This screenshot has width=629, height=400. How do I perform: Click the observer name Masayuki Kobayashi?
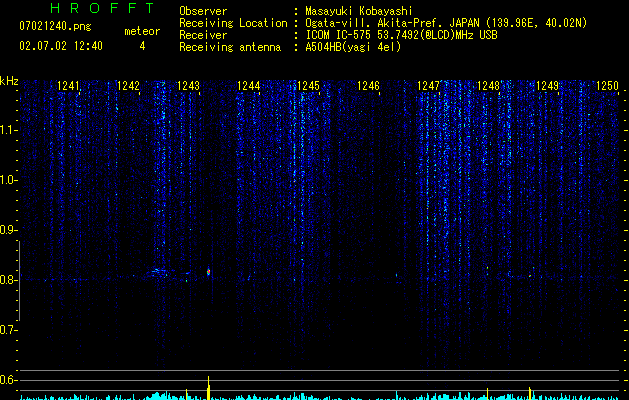coord(359,11)
